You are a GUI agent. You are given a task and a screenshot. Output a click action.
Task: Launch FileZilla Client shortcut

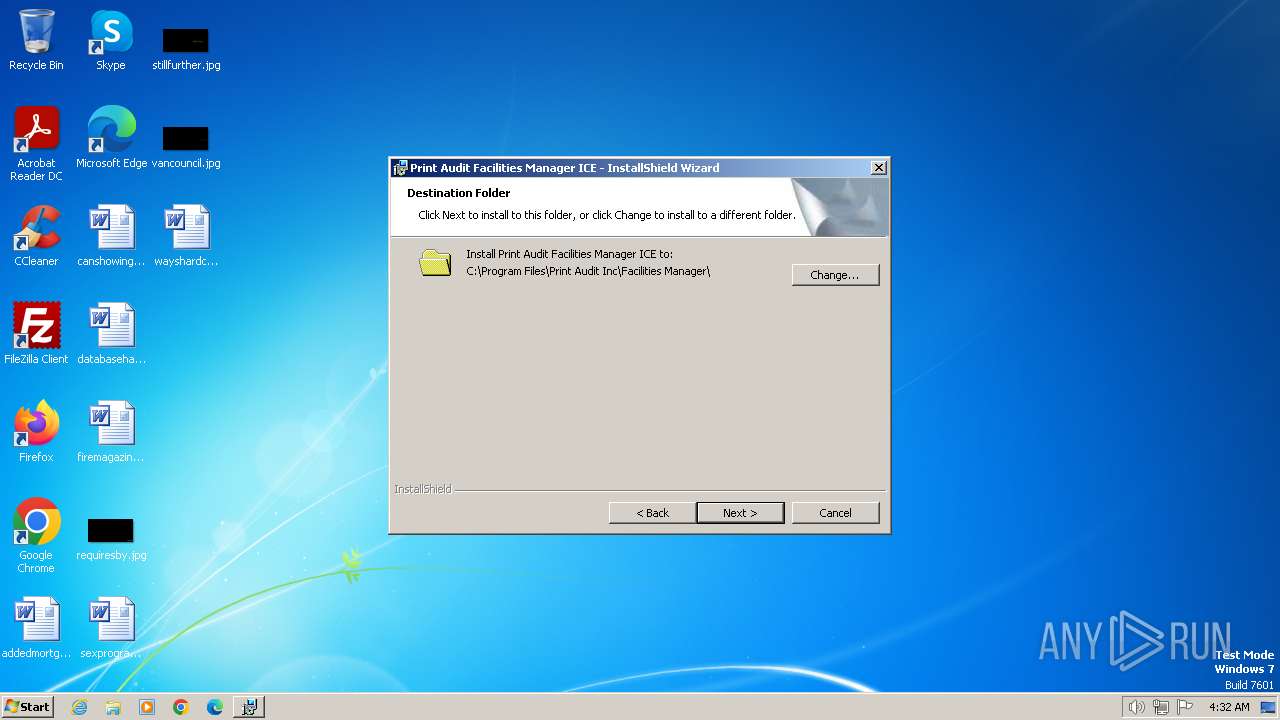point(36,334)
